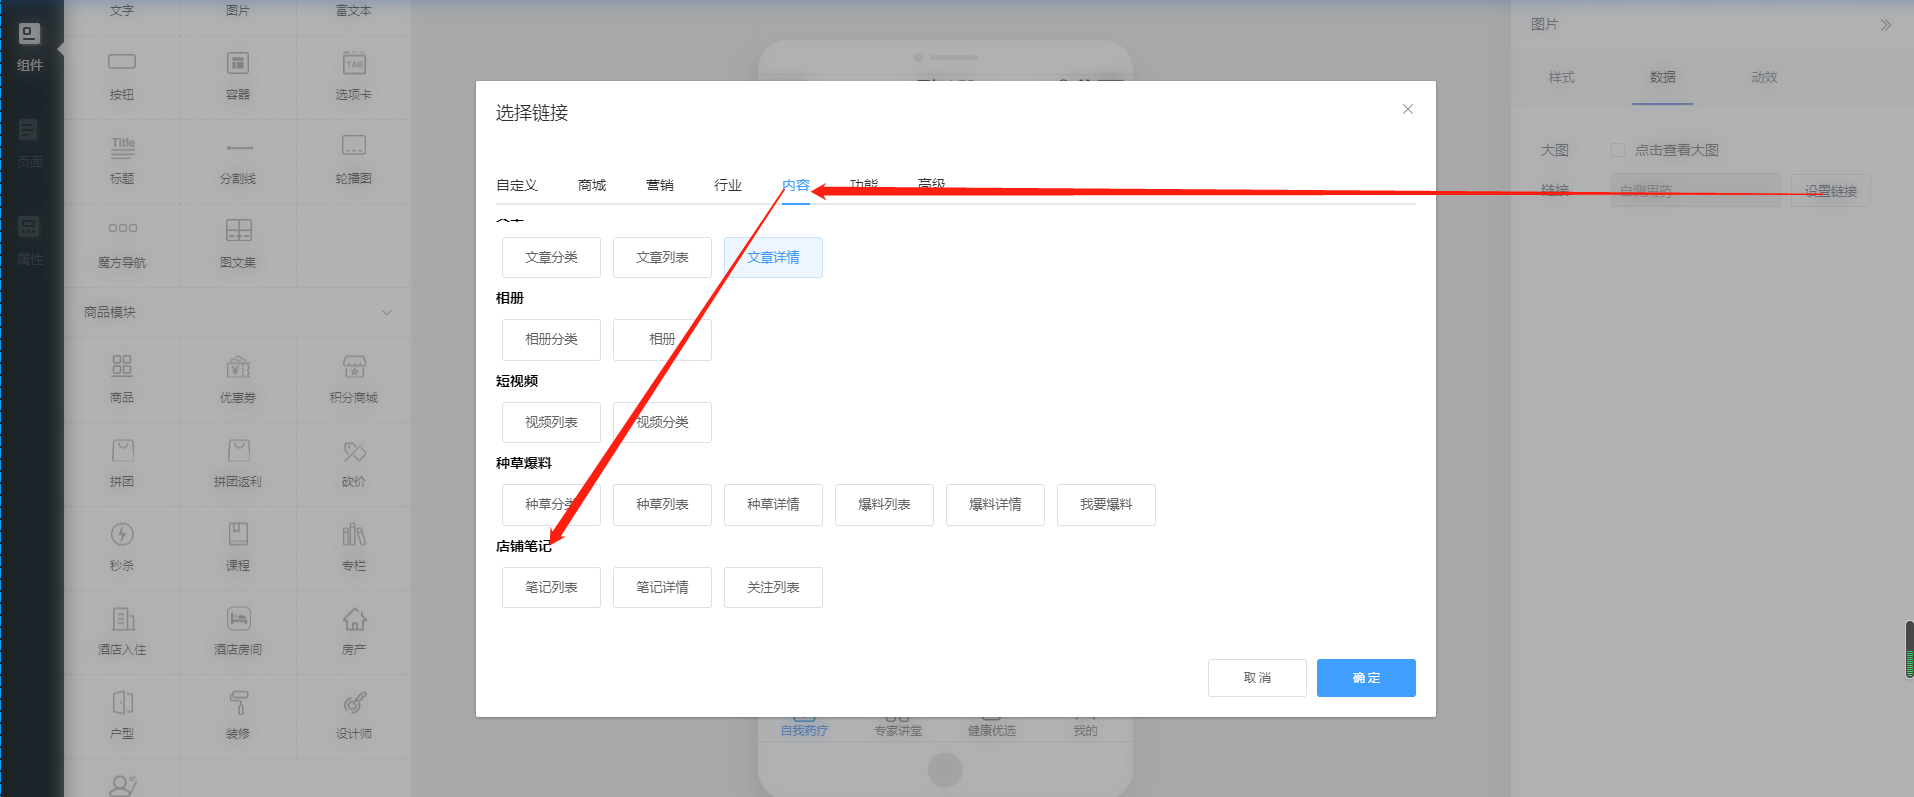Select the 优惠券 coupon module icon
This screenshot has width=1914, height=797.
(x=238, y=367)
